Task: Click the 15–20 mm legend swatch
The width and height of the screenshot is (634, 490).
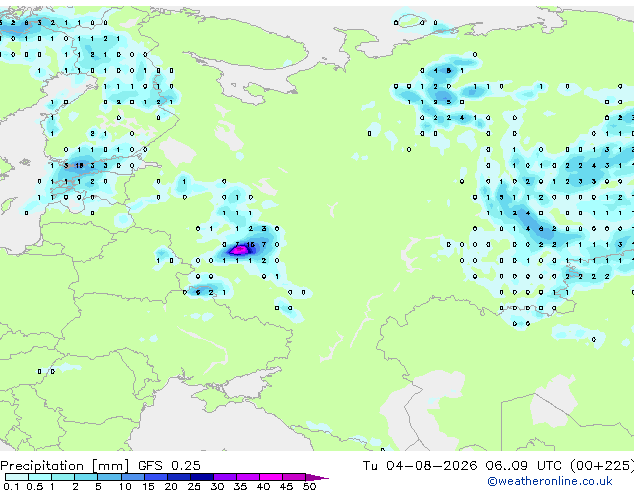Action: click(155, 477)
